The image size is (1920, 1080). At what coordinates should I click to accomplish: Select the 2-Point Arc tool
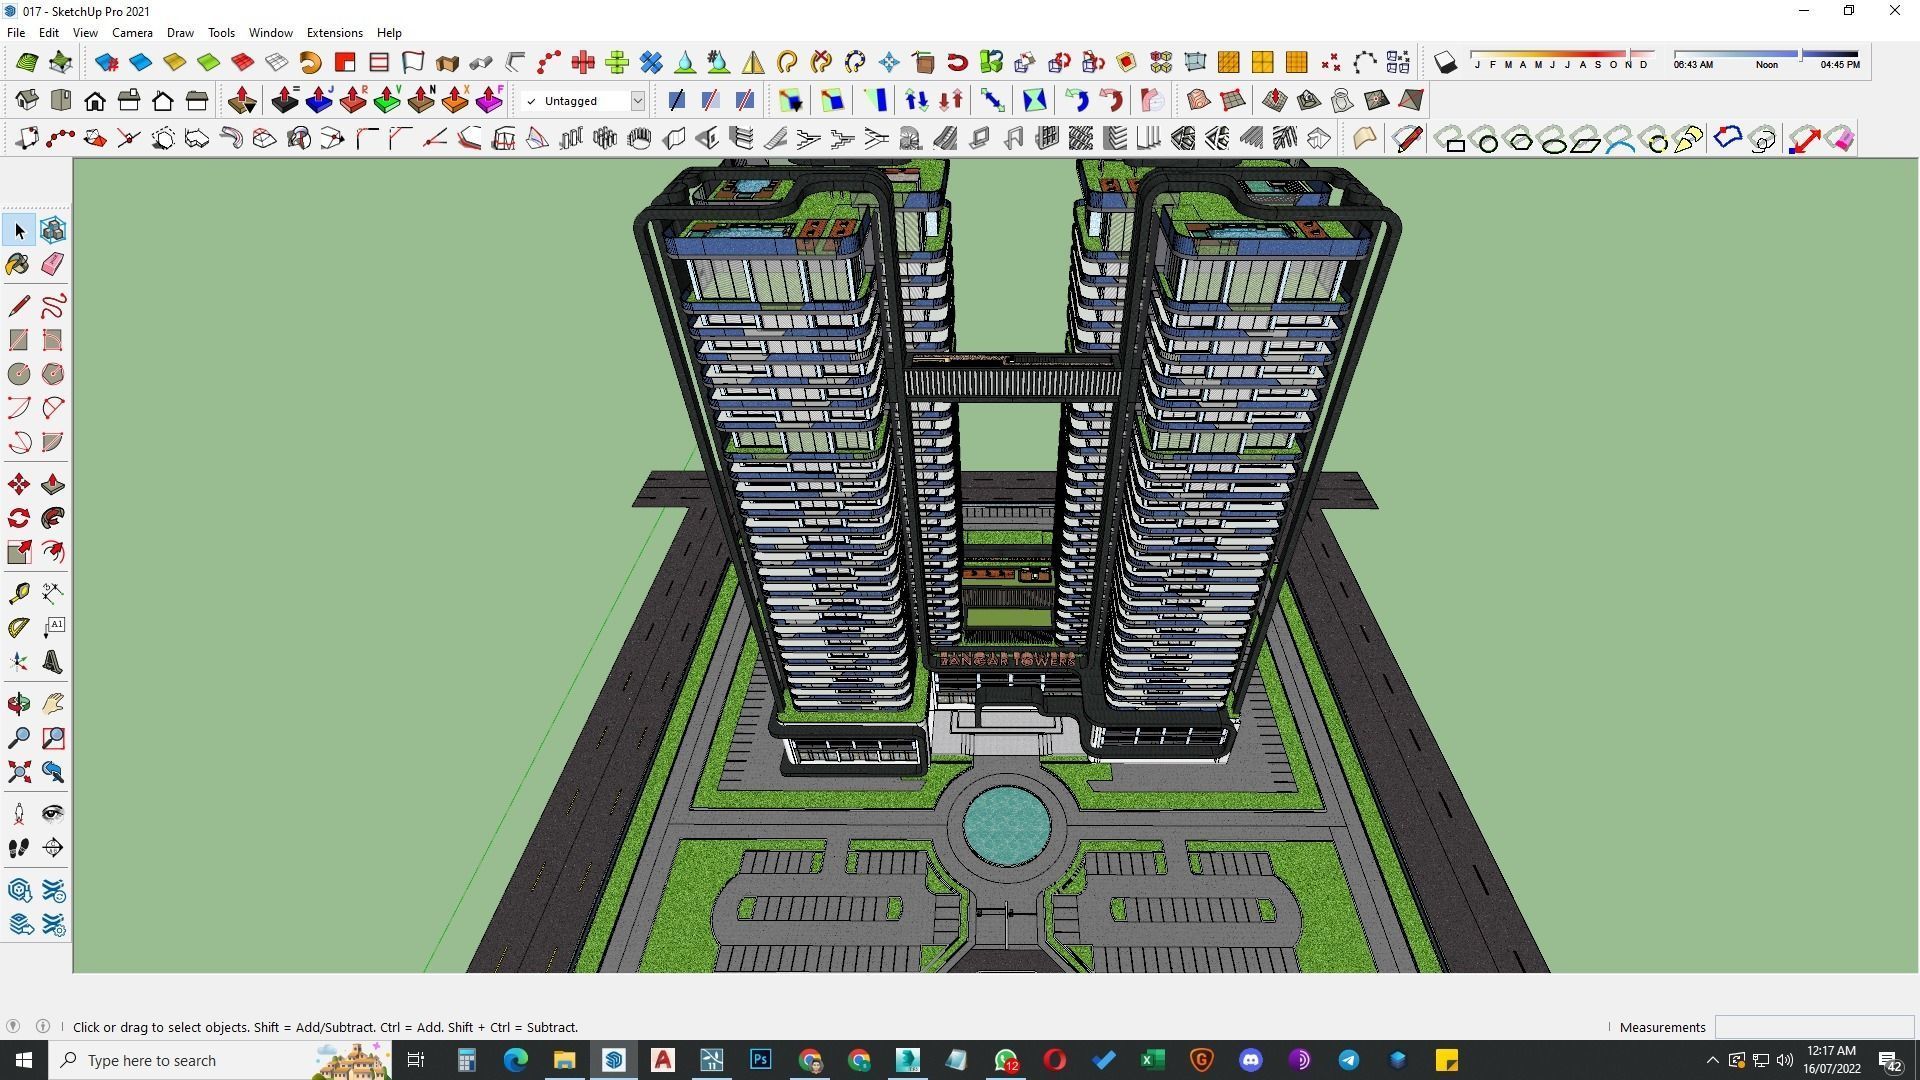click(x=53, y=408)
